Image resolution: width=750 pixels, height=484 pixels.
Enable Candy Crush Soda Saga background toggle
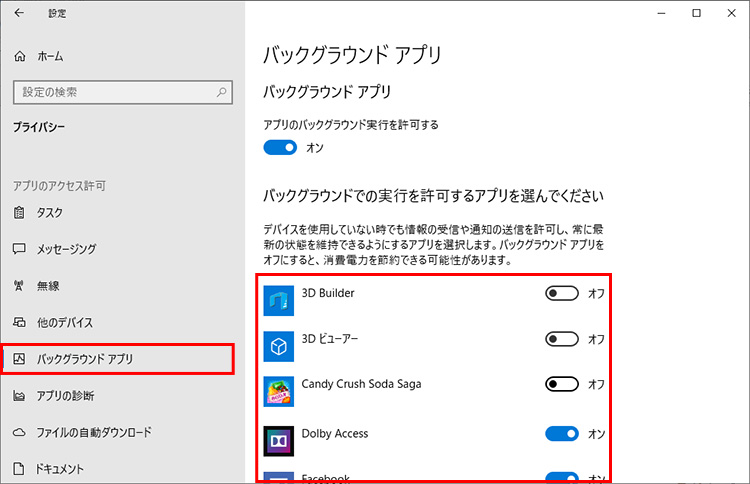pyautogui.click(x=562, y=384)
